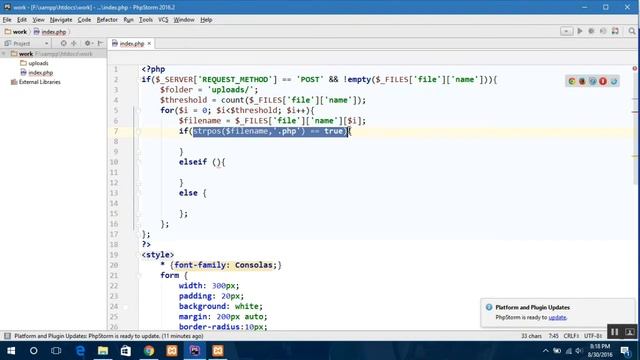Open Action Center notifications icon
The width and height of the screenshot is (640, 360).
(x=625, y=351)
